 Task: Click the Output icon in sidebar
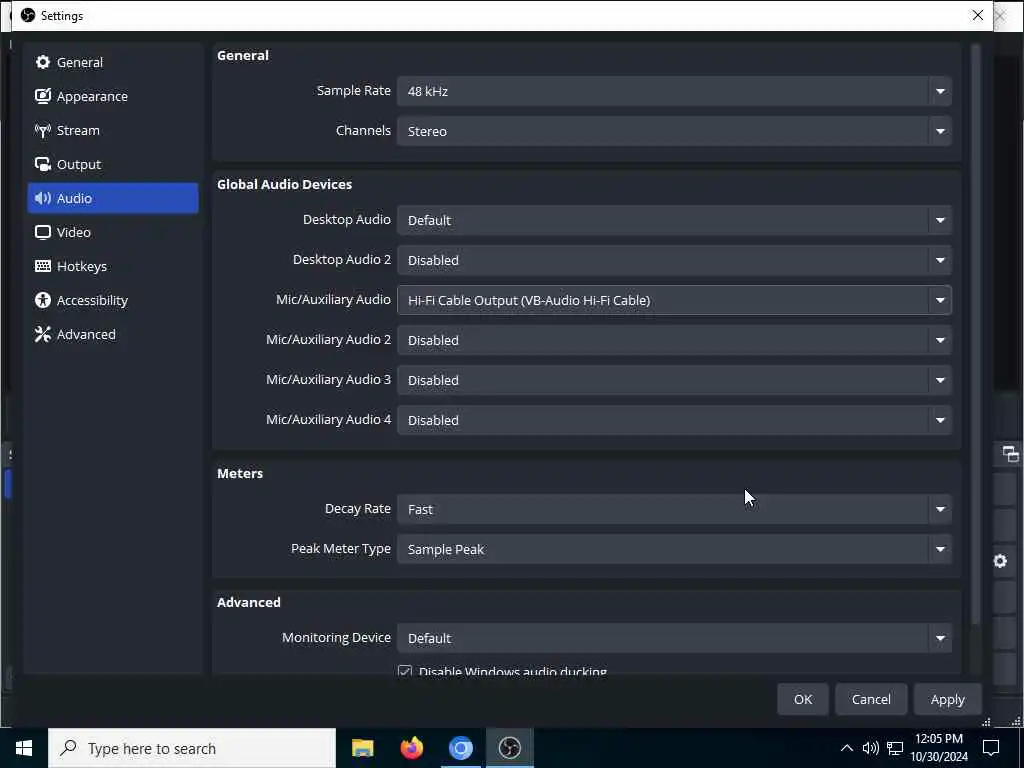click(x=43, y=164)
